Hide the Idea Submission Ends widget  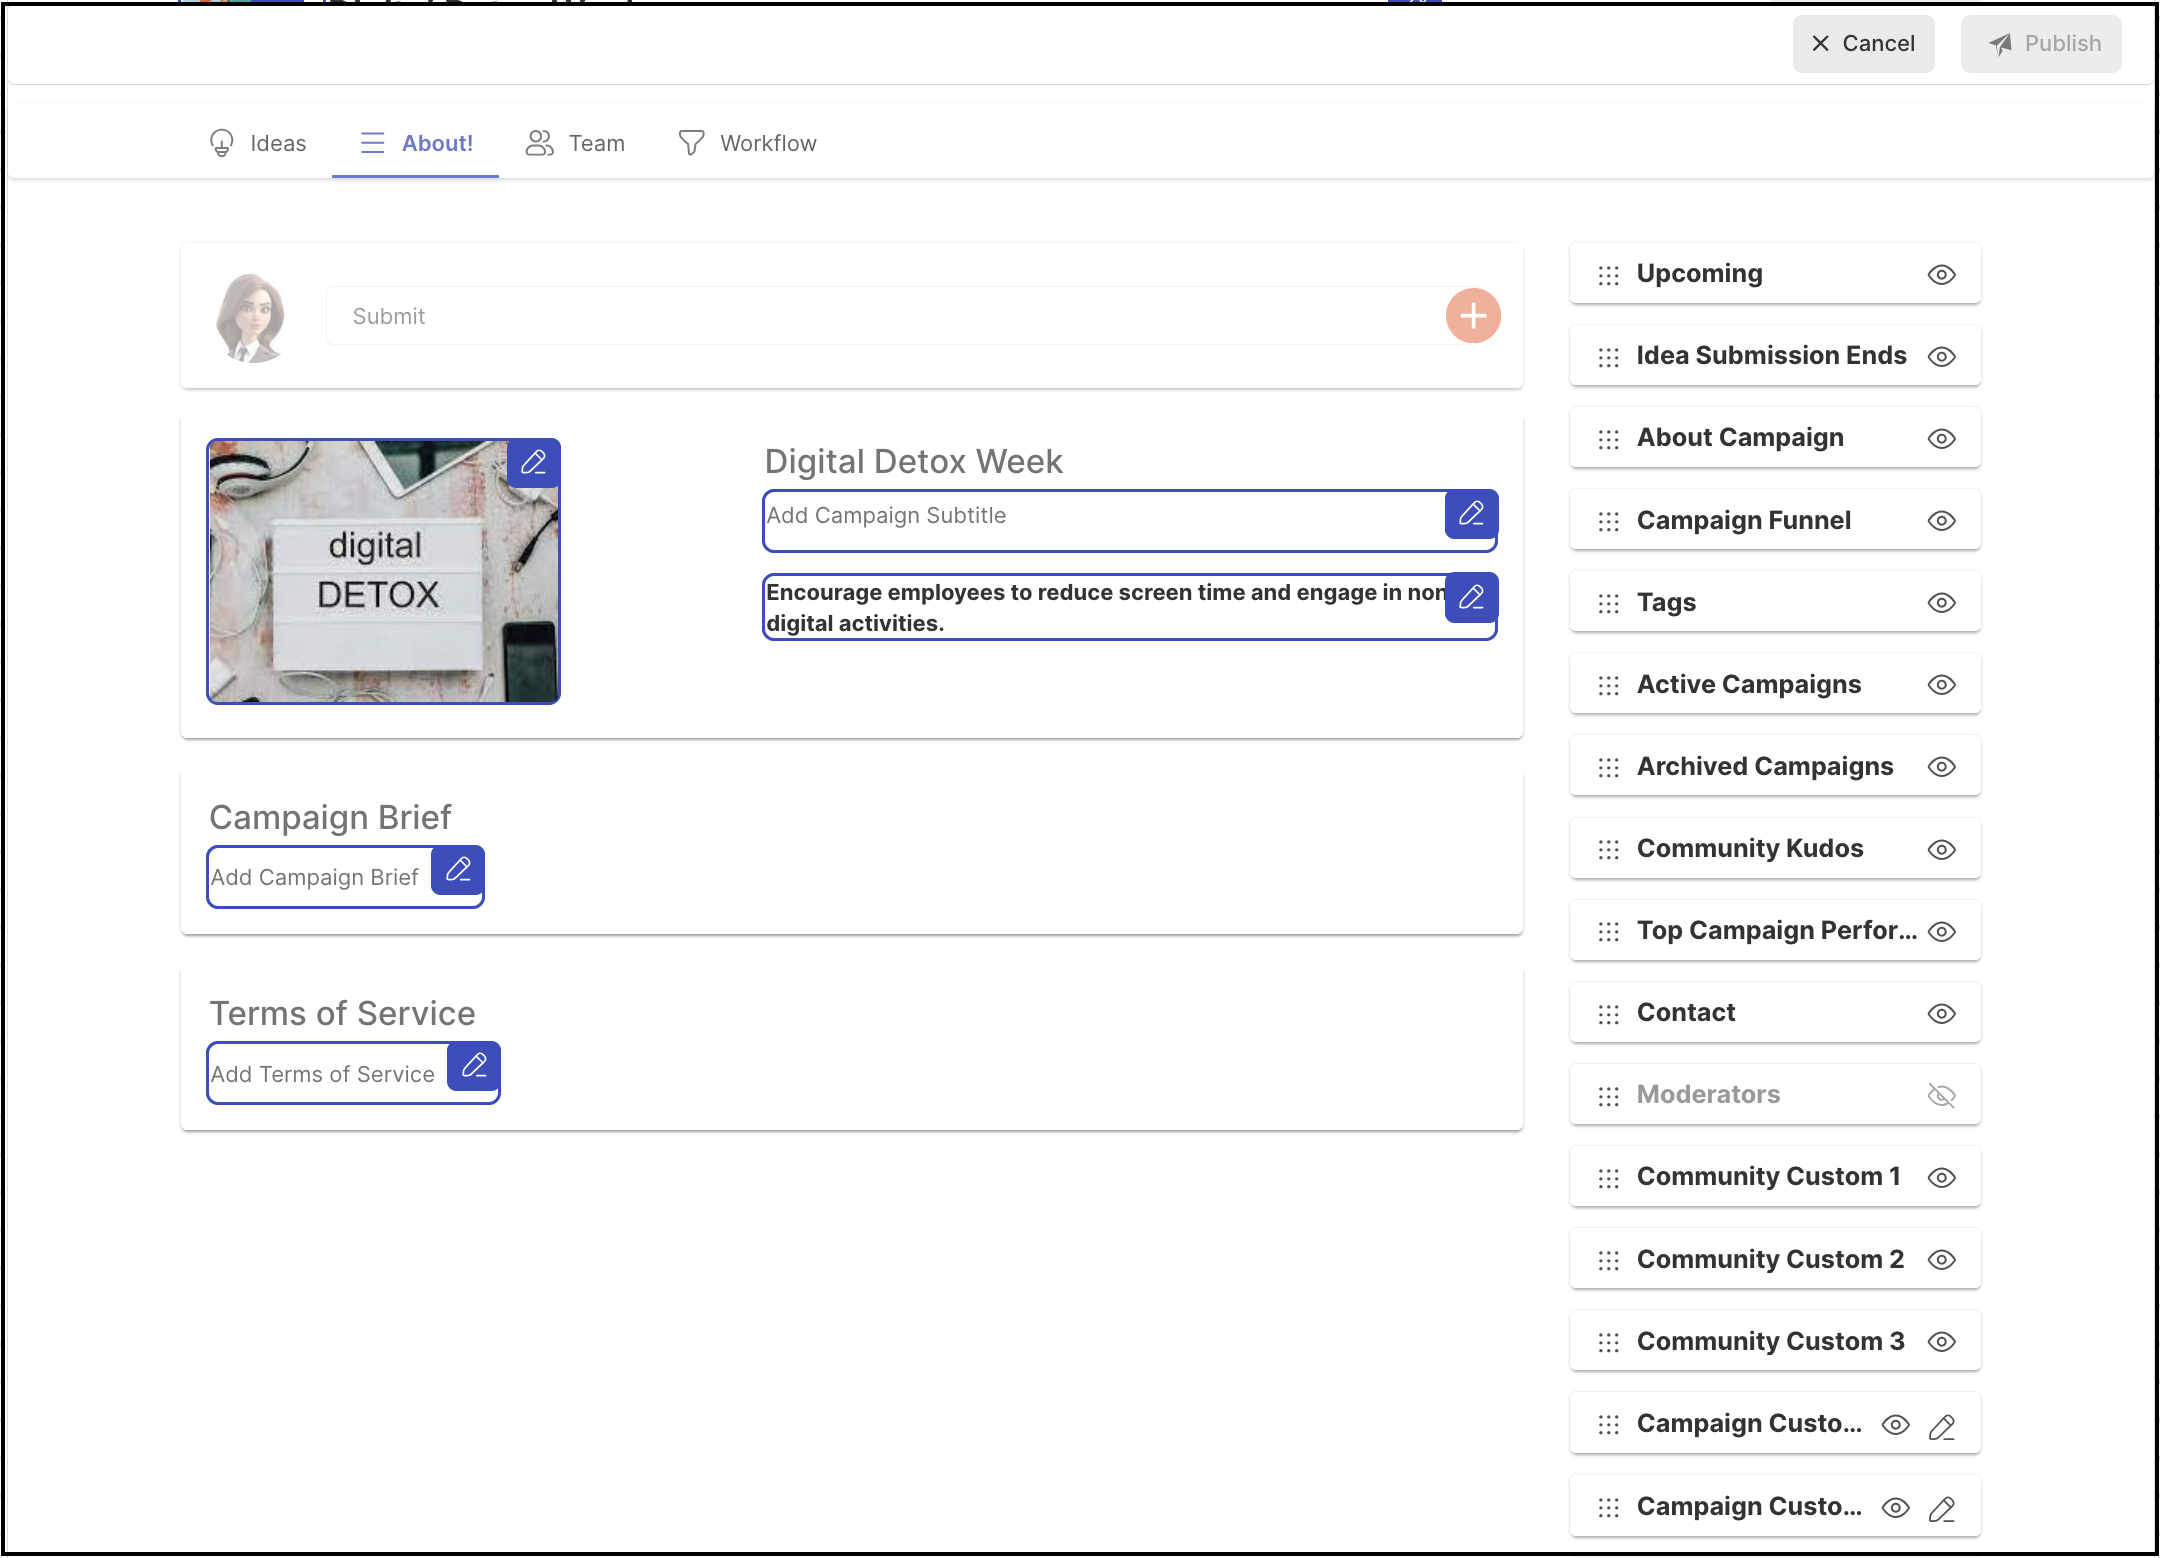[1941, 357]
